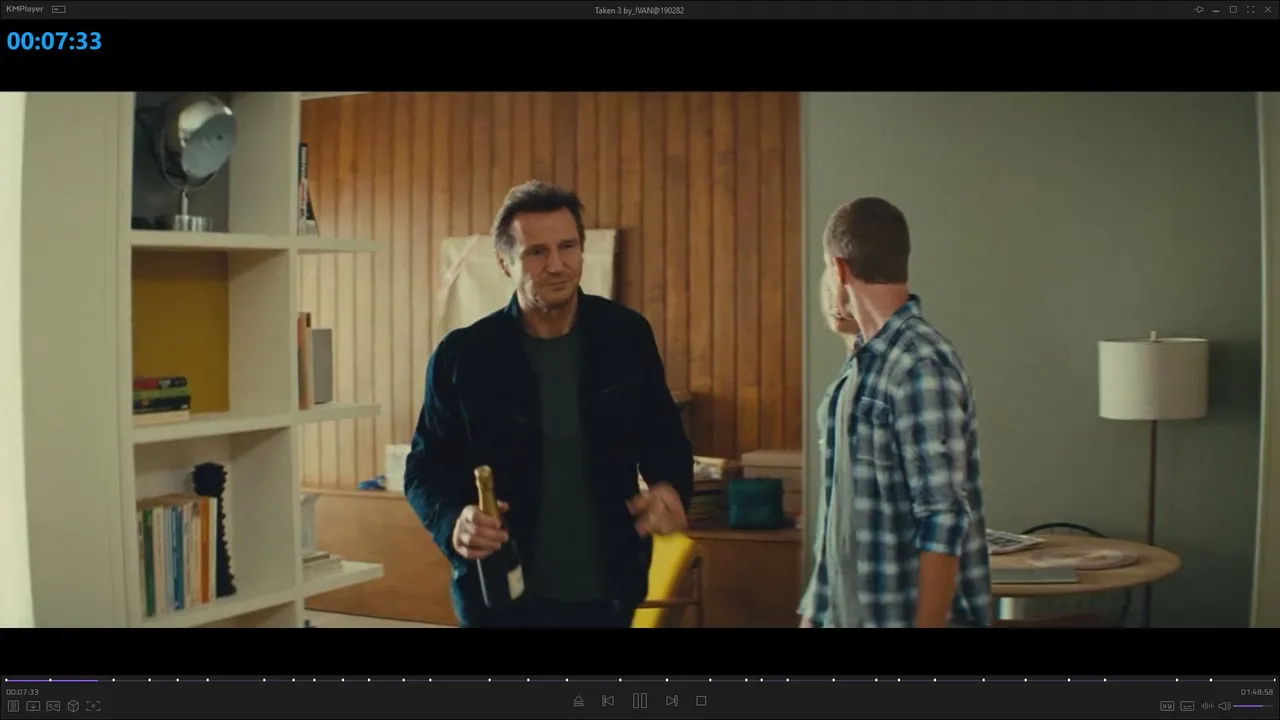Stop the video playback
Viewport: 1280px width, 720px height.
click(701, 701)
